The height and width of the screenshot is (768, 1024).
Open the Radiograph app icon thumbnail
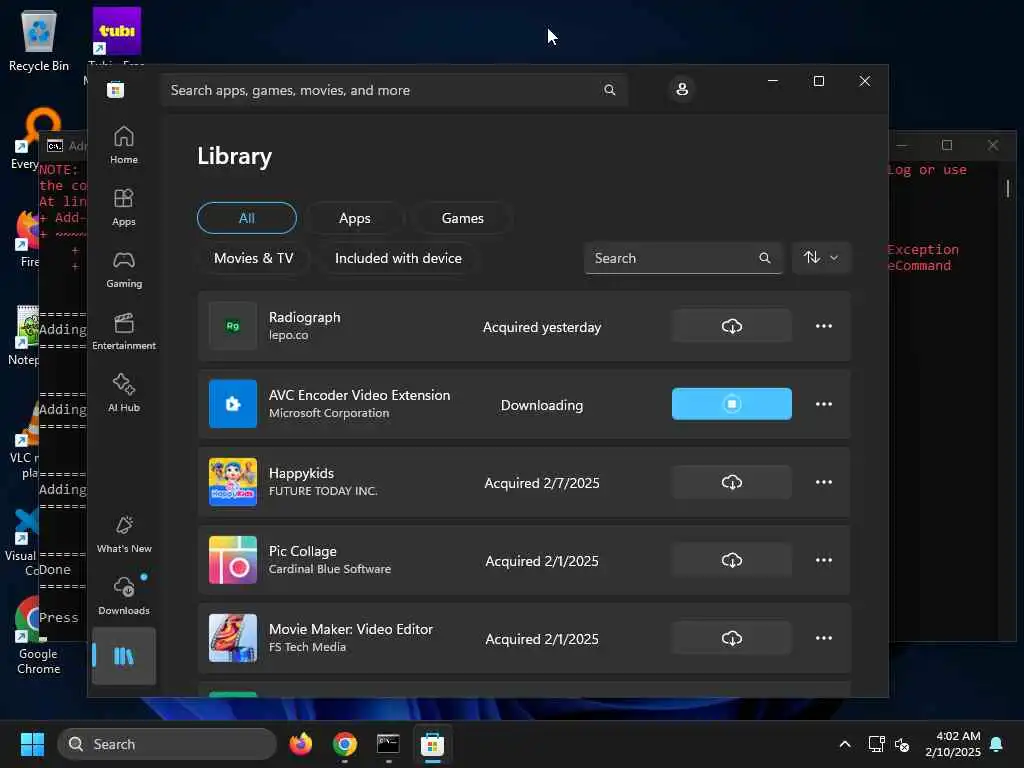coord(232,326)
